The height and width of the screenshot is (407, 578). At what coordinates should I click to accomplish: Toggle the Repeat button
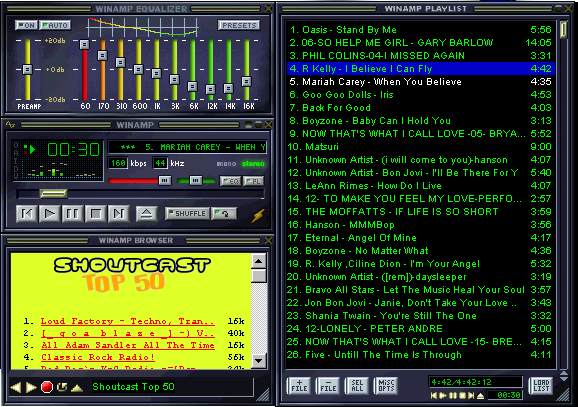pyautogui.click(x=224, y=213)
